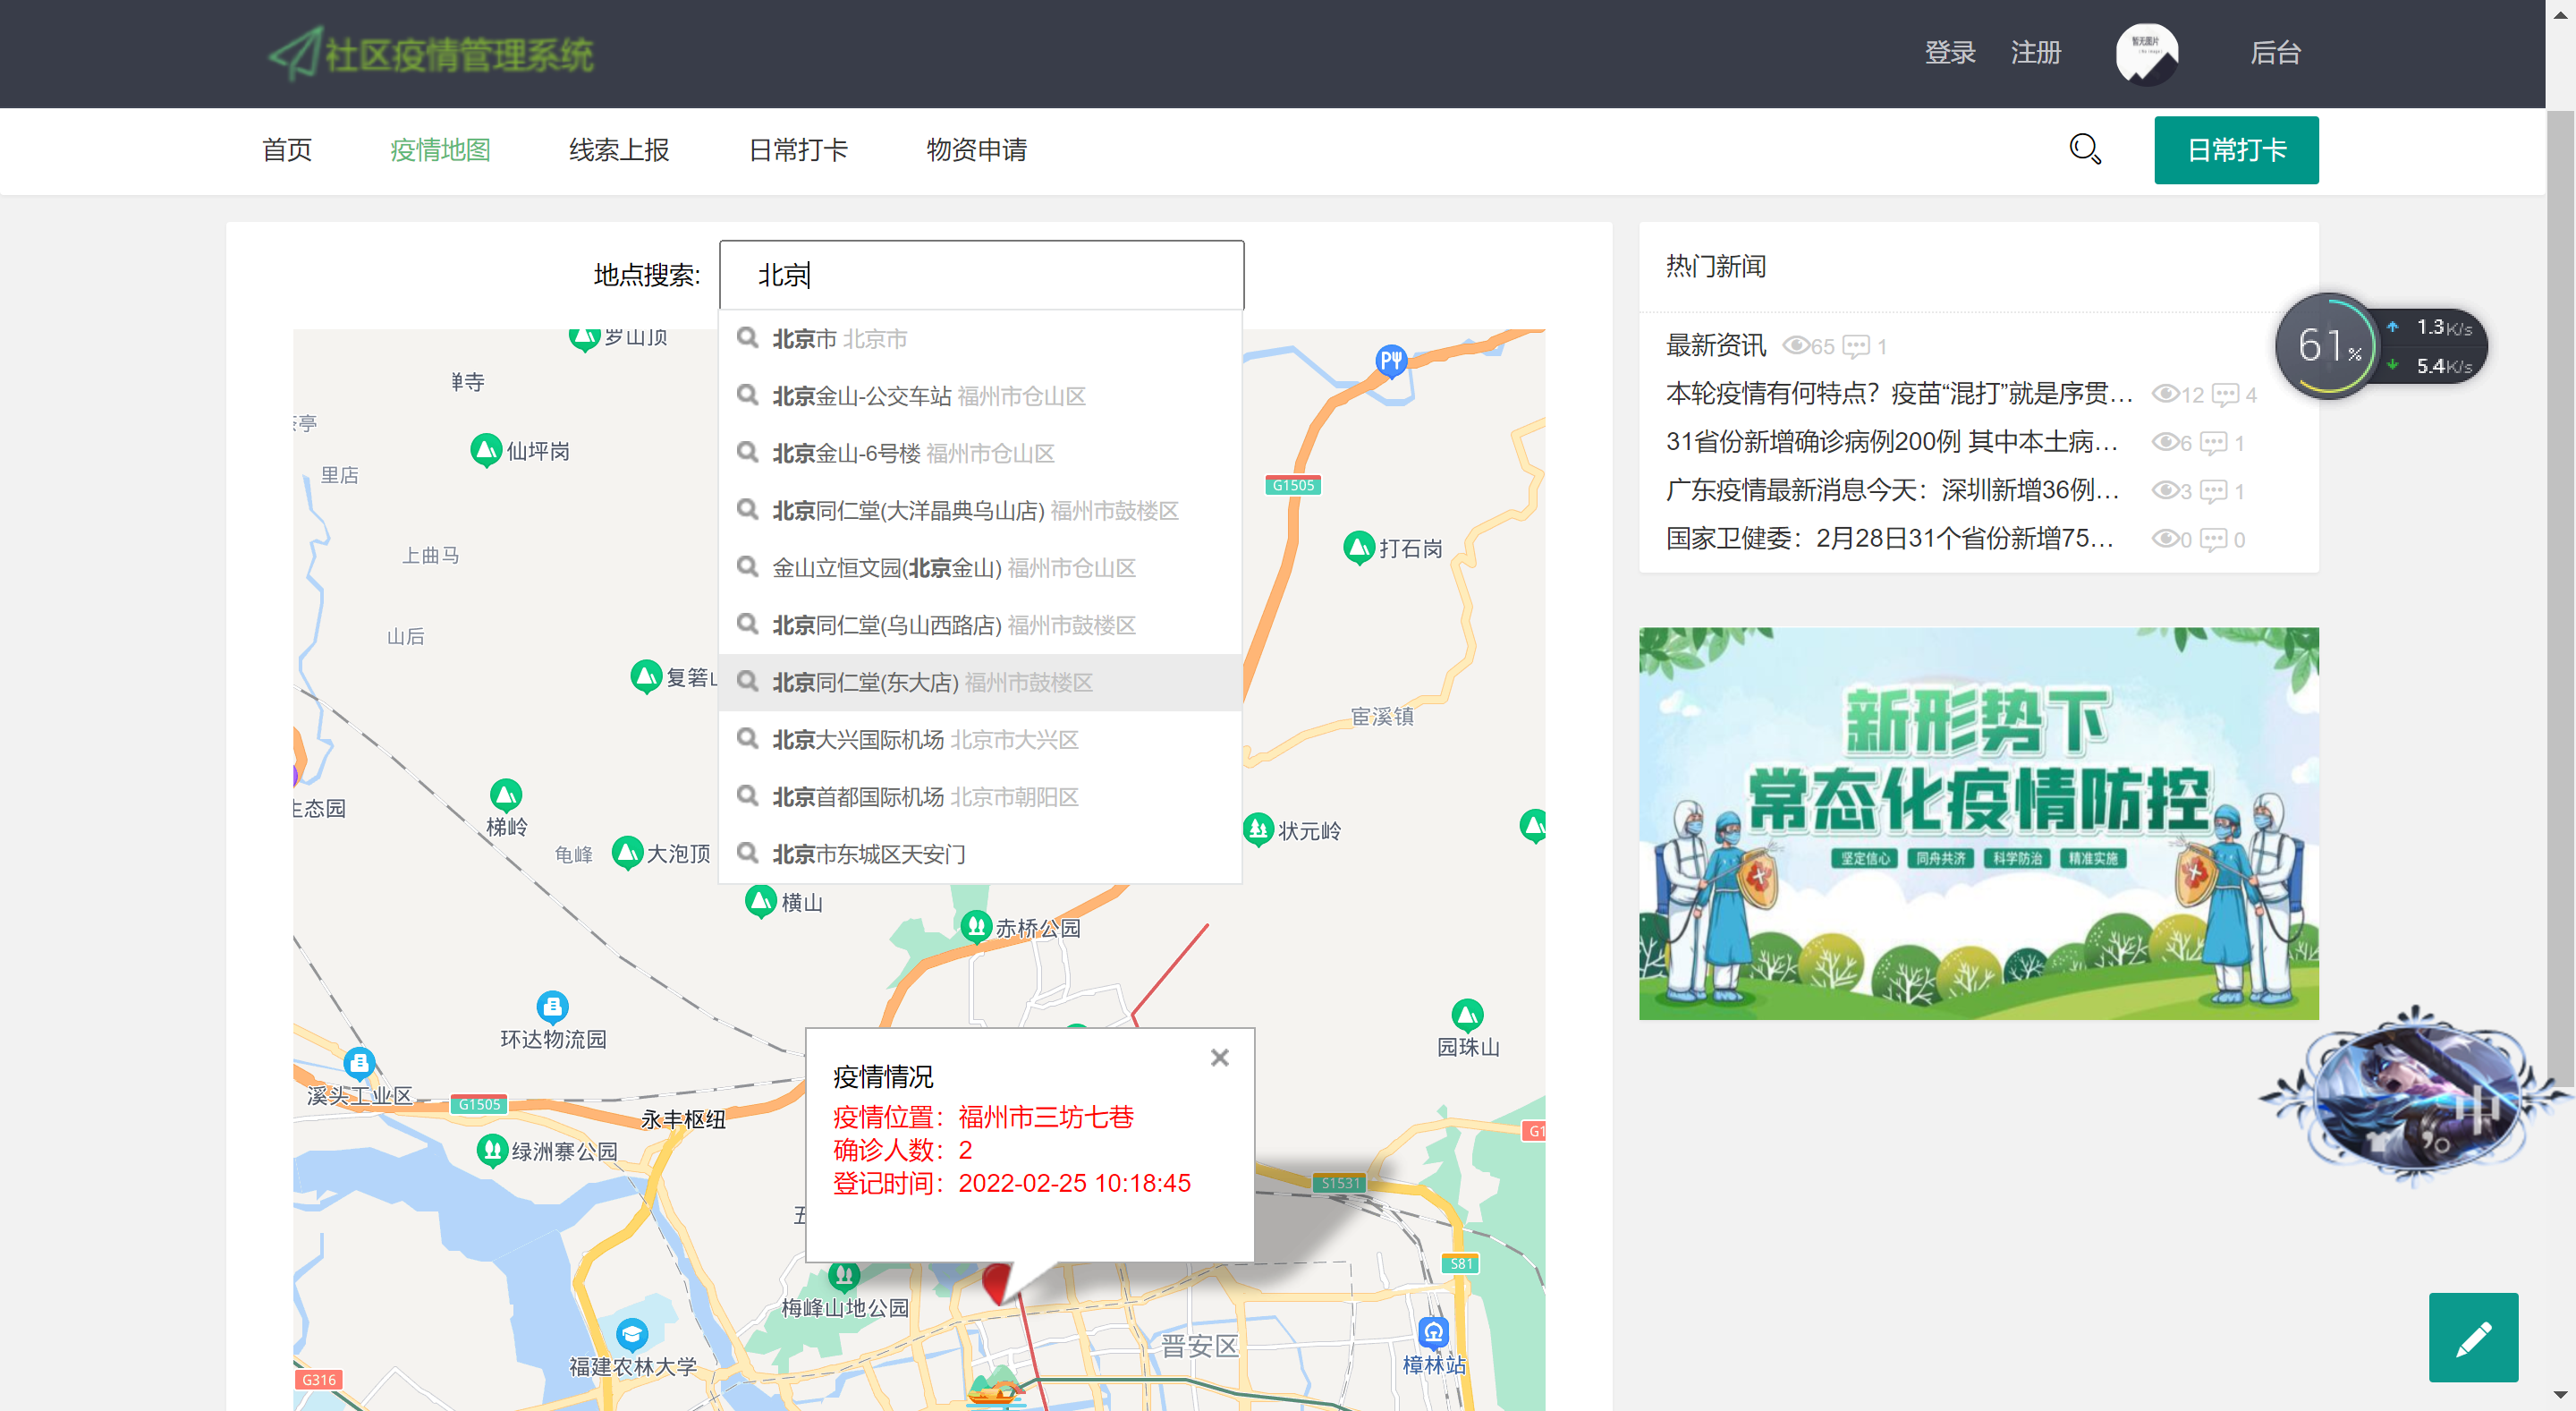Screen dimensions: 2576x1411
Task: Click the 注册 link in the header
Action: pyautogui.click(x=2037, y=53)
